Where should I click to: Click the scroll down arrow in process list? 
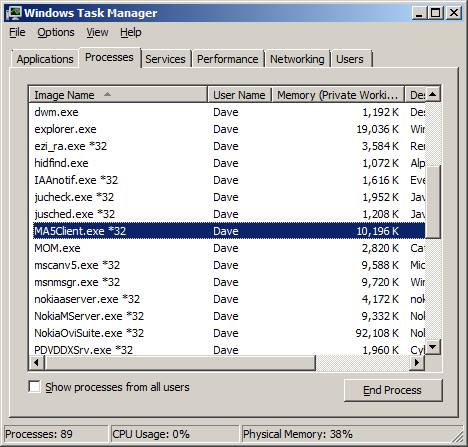coord(433,347)
